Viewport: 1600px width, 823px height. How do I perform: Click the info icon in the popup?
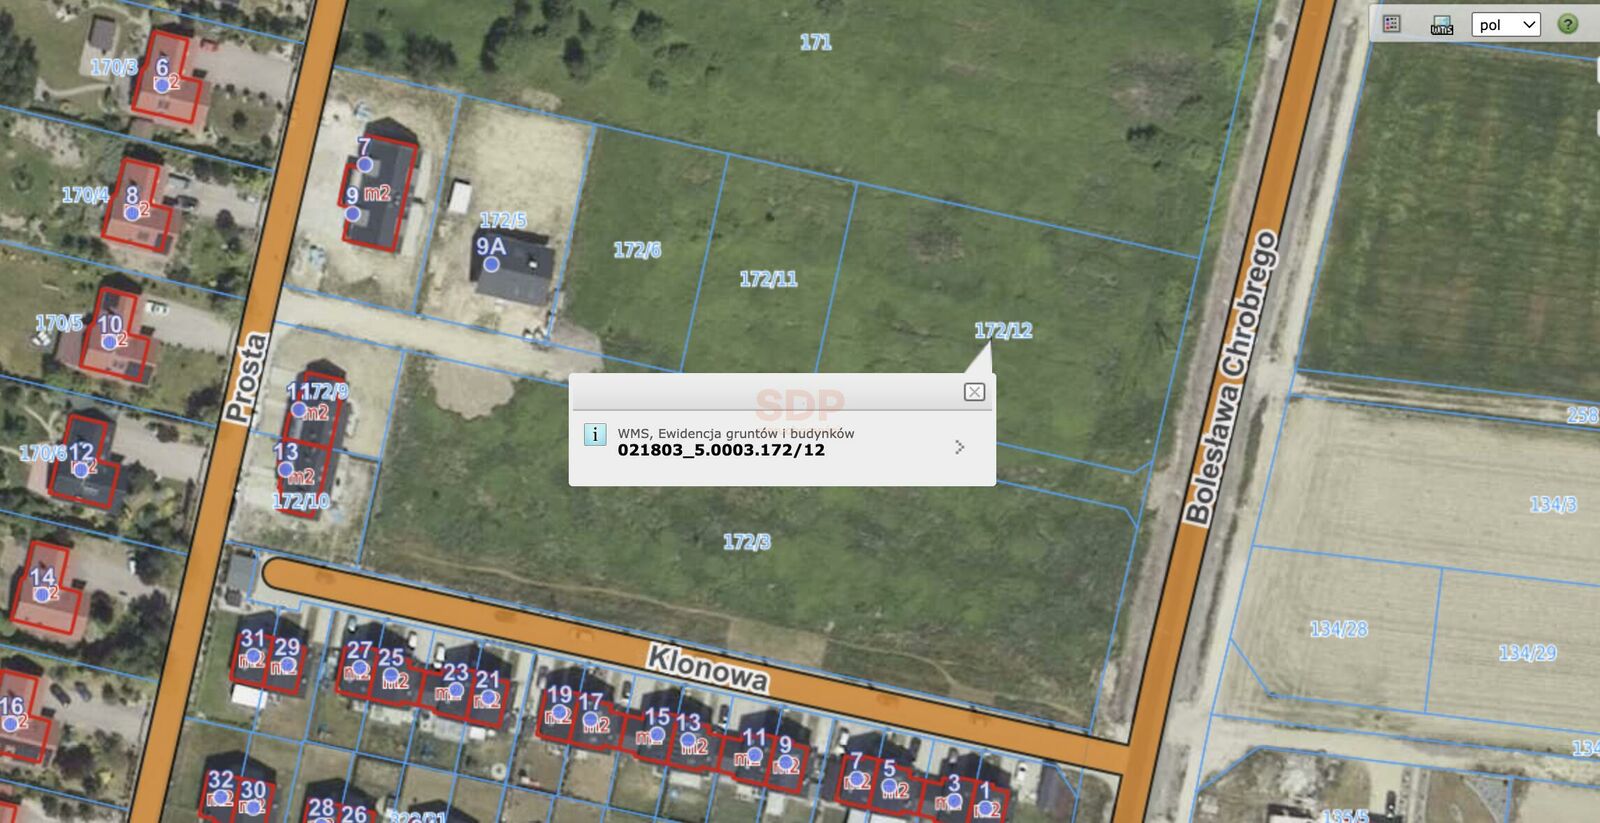coord(595,434)
